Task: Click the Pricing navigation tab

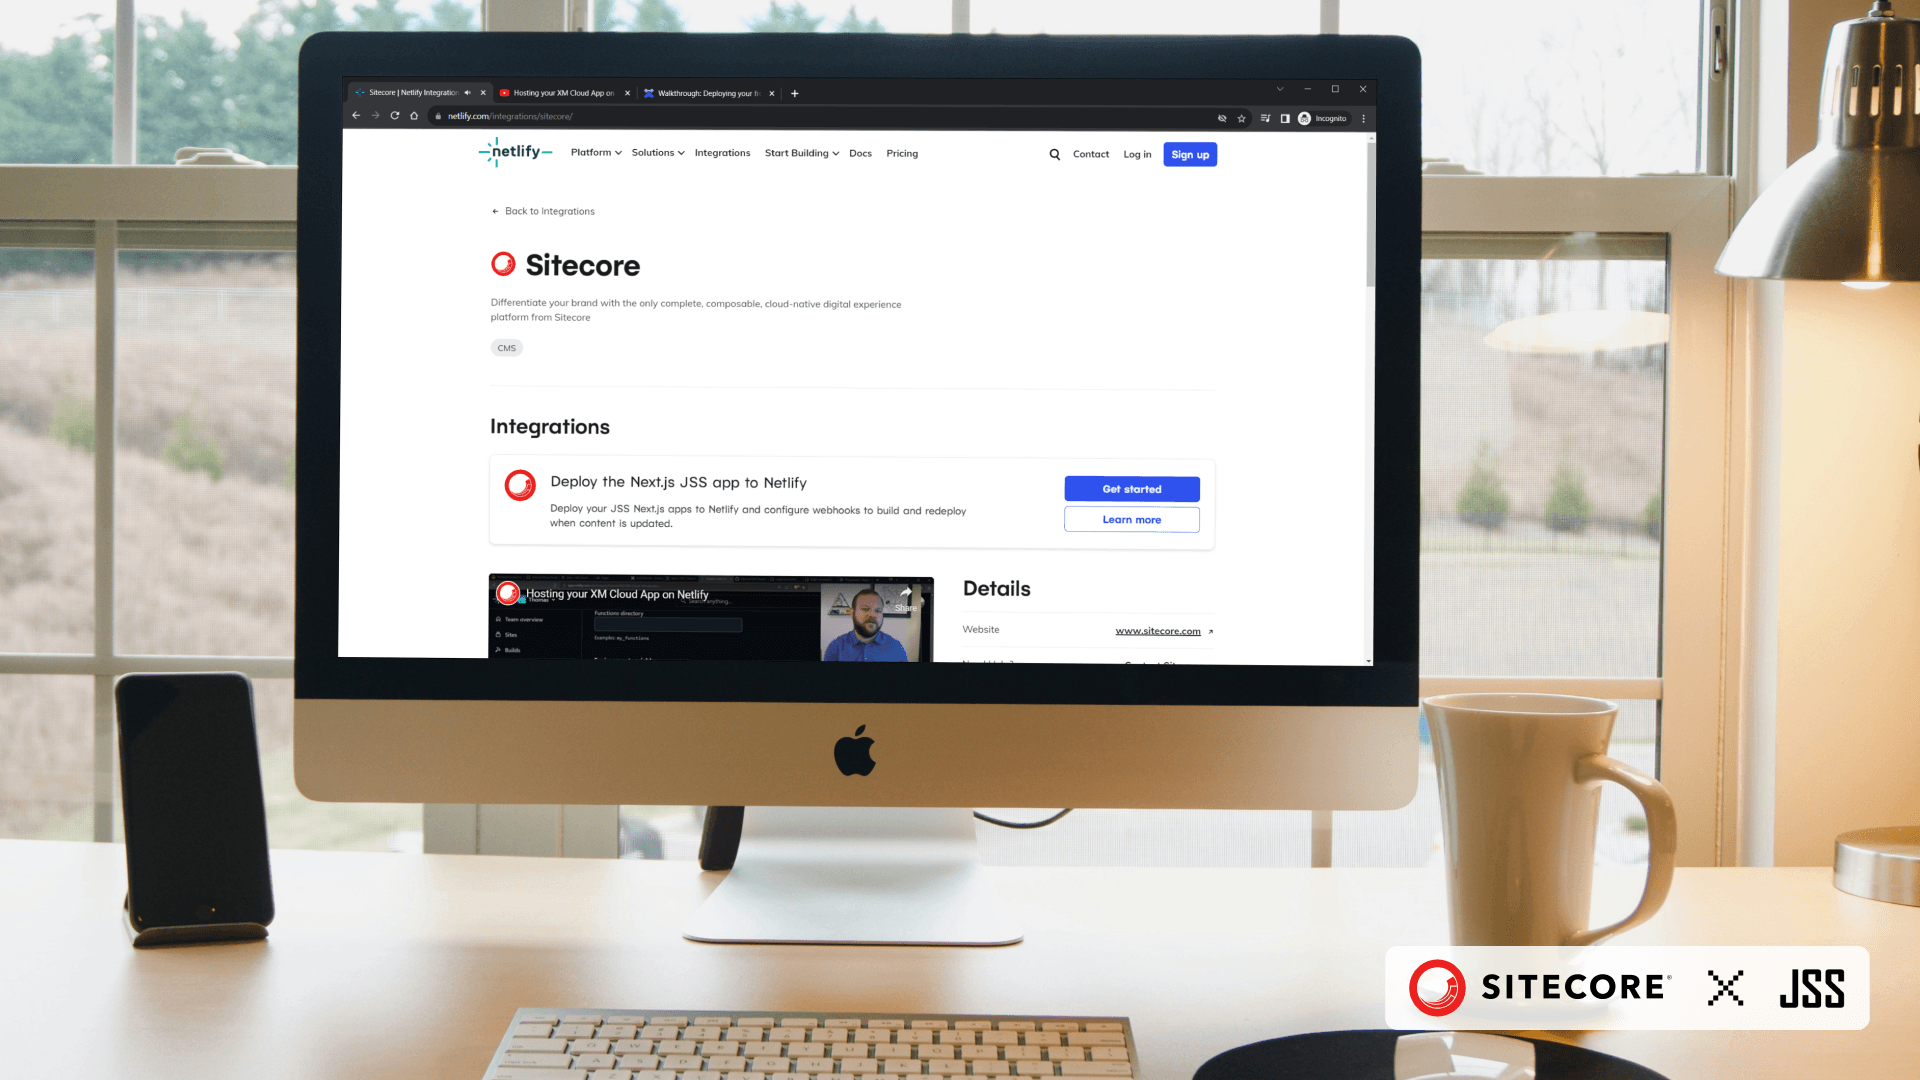Action: pyautogui.click(x=901, y=152)
